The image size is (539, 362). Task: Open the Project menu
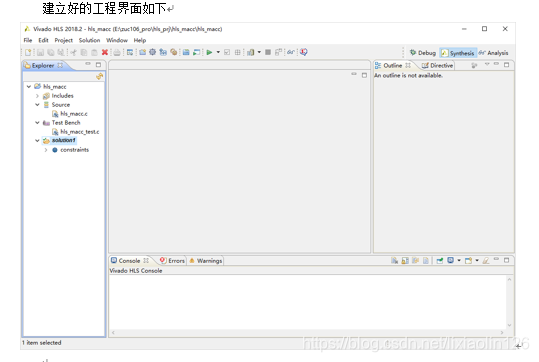point(64,40)
